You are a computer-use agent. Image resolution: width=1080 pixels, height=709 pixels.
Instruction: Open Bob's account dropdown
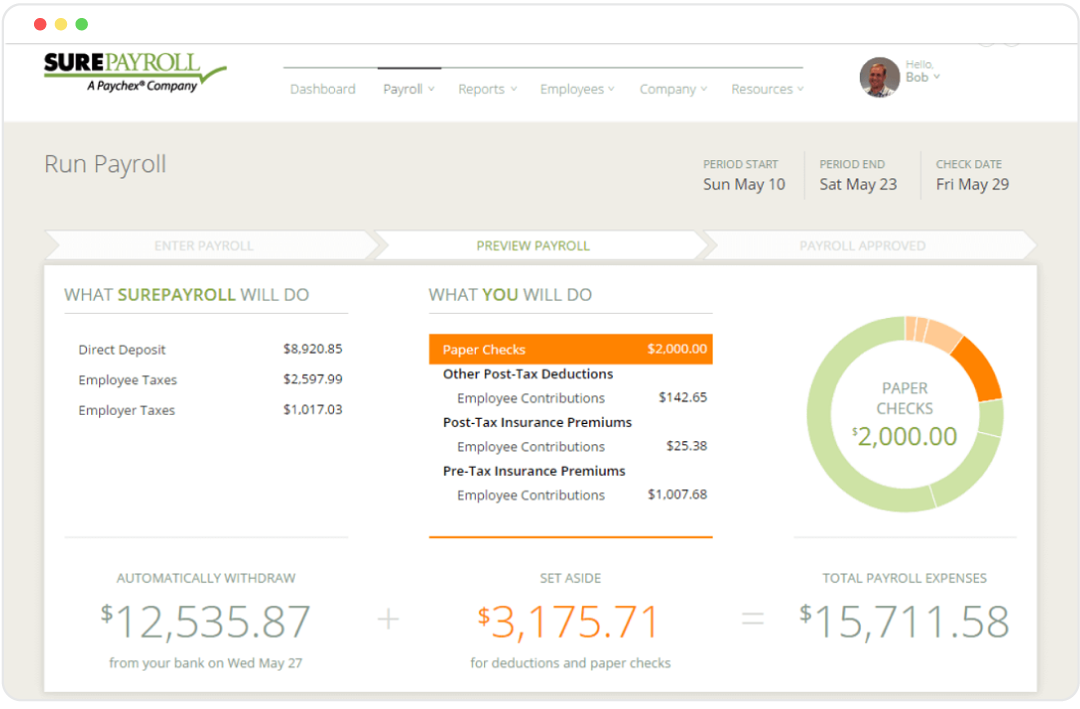pos(921,77)
